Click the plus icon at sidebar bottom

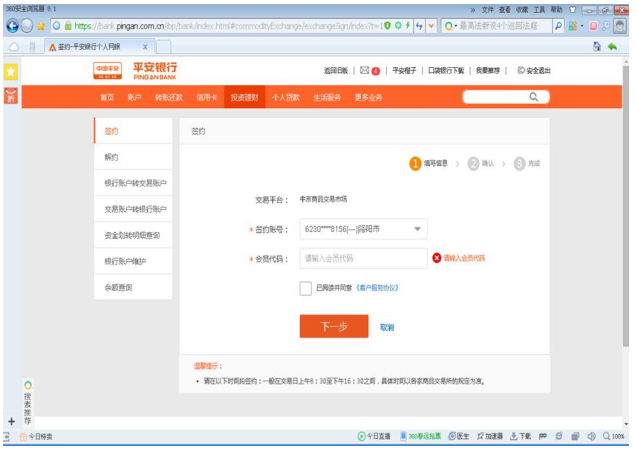(12, 421)
